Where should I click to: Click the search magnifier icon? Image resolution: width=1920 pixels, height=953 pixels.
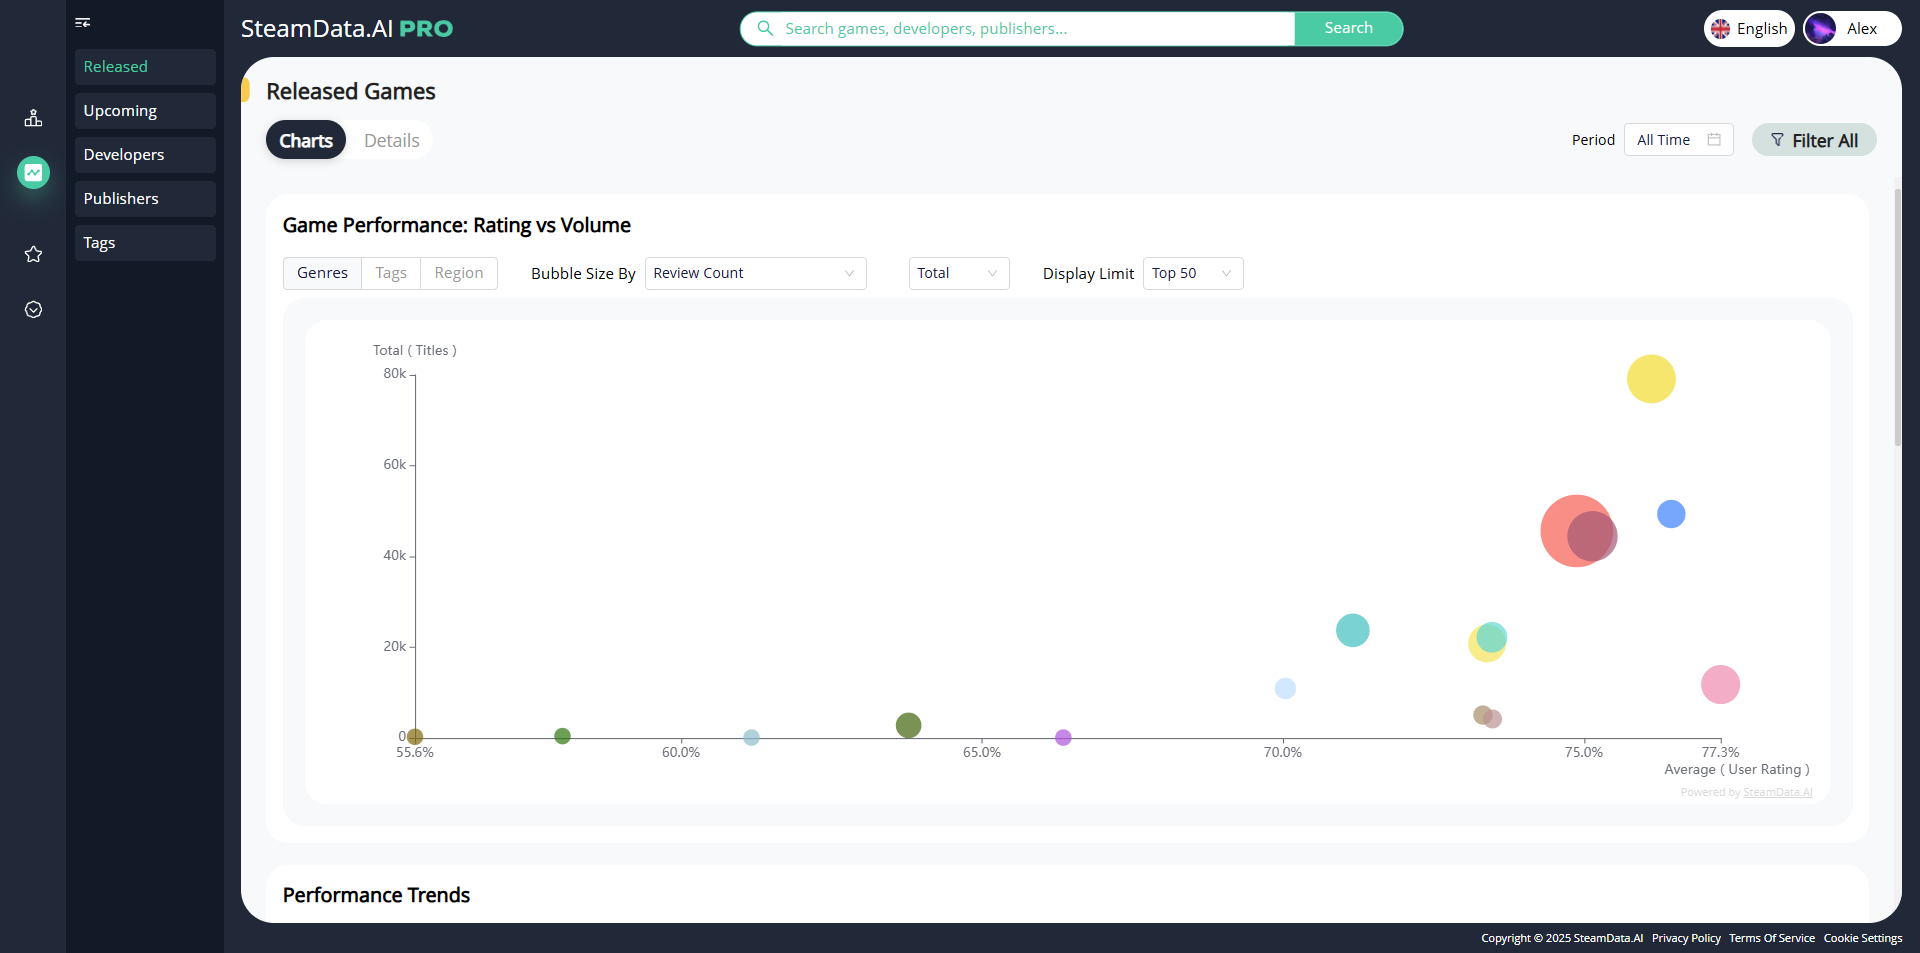tap(764, 28)
